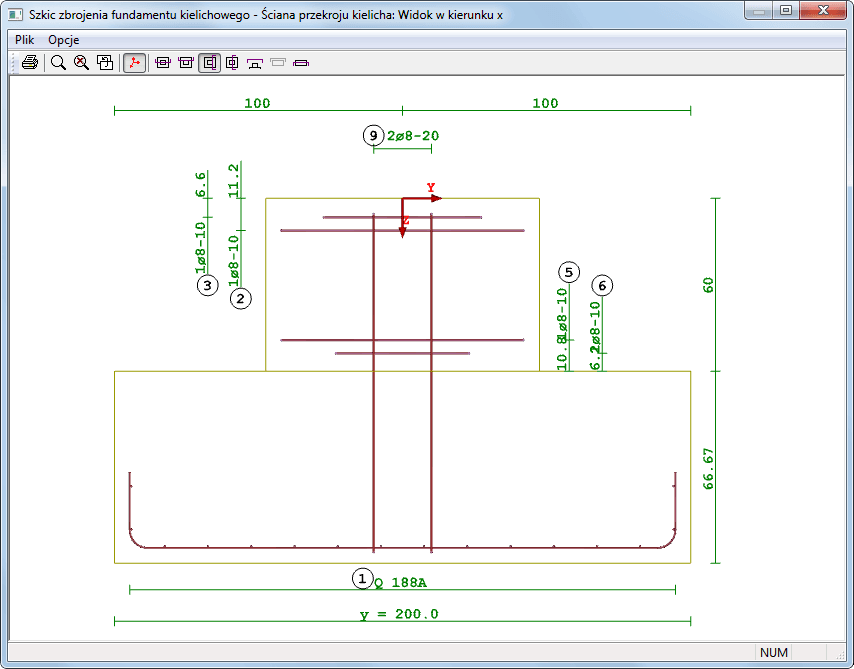Click the 'y = 200.0' dimension text
Viewport: 854px width, 669px height.
point(399,614)
